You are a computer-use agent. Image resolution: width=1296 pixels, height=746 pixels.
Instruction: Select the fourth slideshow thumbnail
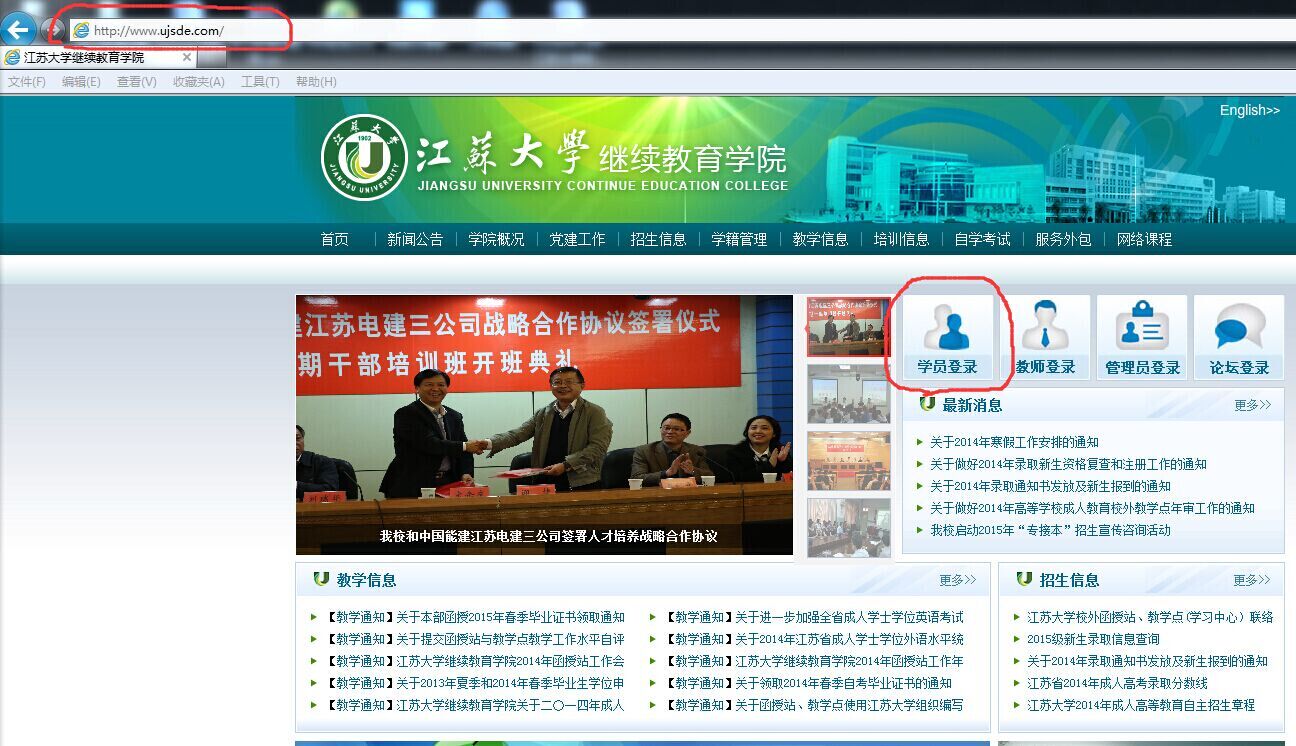tap(848, 527)
